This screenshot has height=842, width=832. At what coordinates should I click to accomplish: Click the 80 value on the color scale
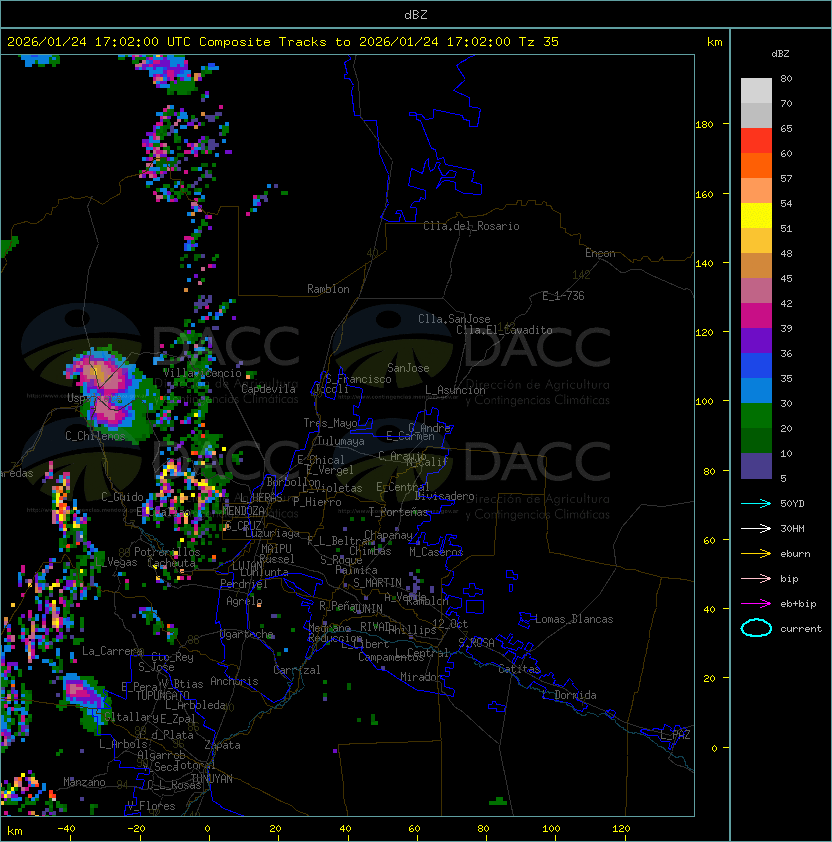[786, 78]
